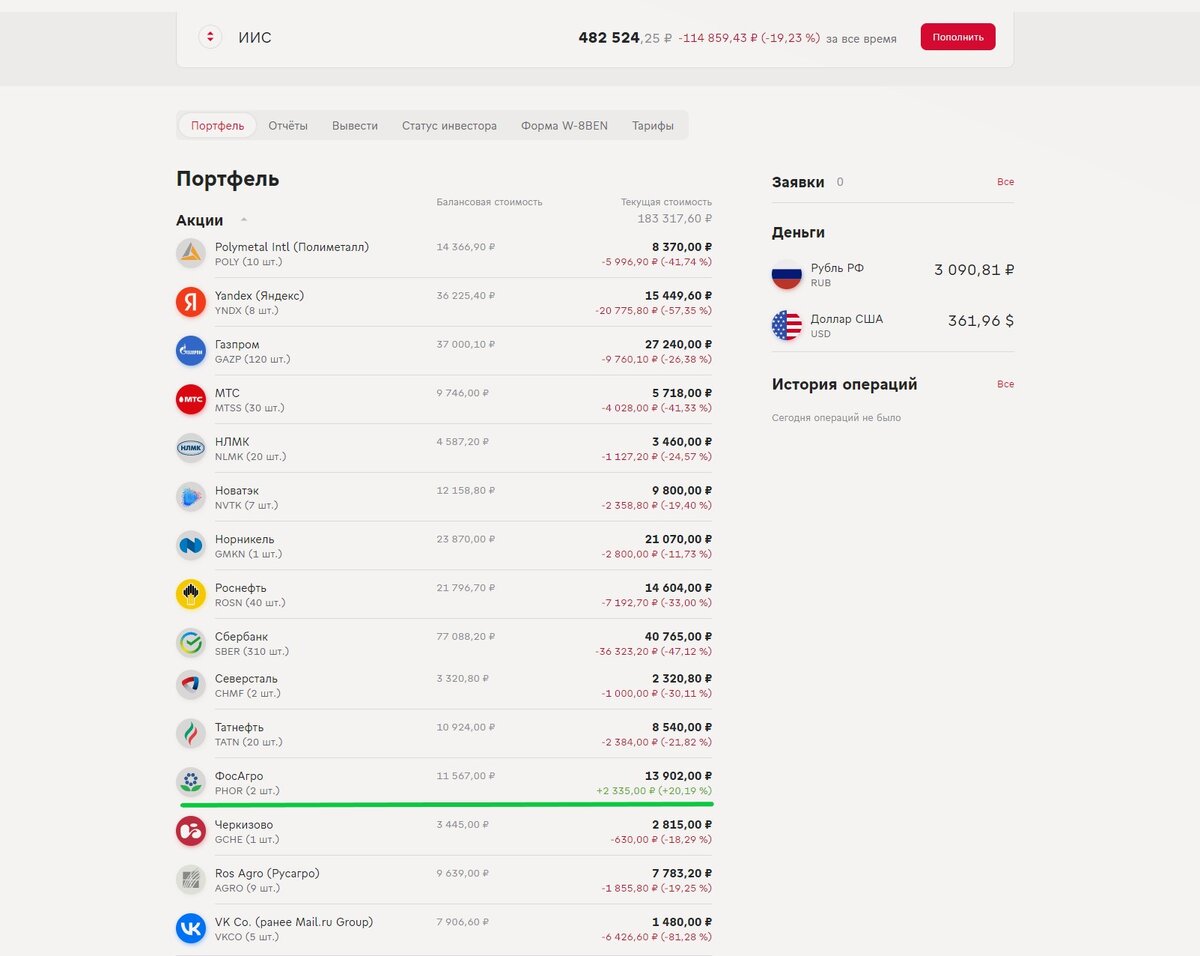Collapse the Акции section arrow
Screen dimensions: 1200x956
(x=244, y=220)
